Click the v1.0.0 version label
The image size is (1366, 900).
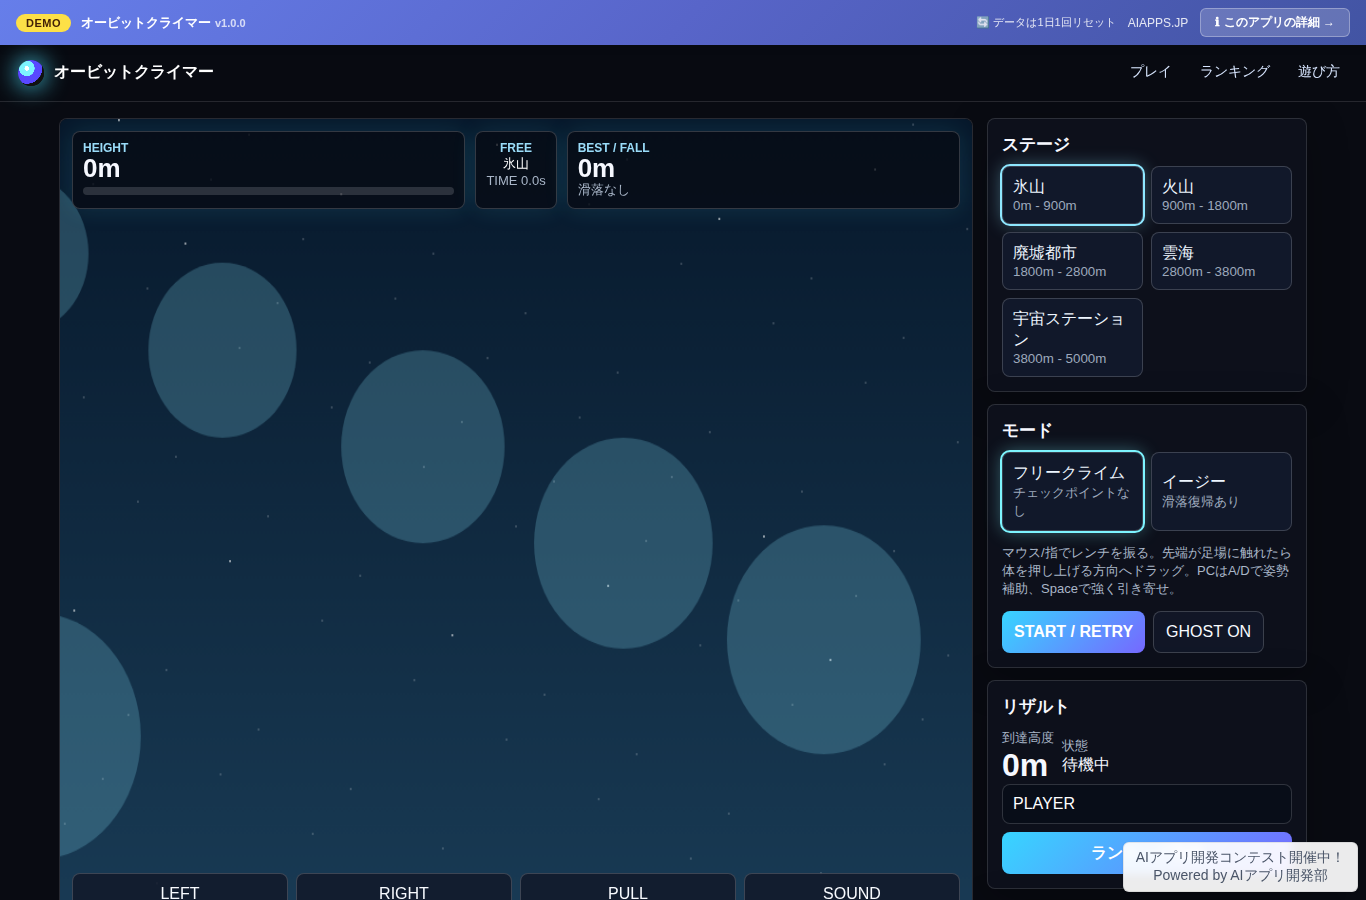pos(230,23)
